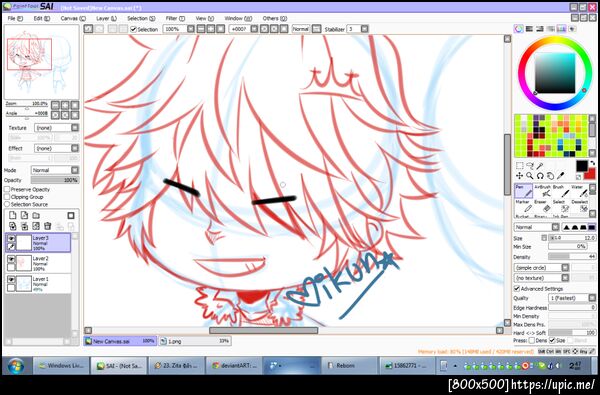Toggle the color wheel panel icon
This screenshot has width=600, height=395.
pyautogui.click(x=518, y=29)
